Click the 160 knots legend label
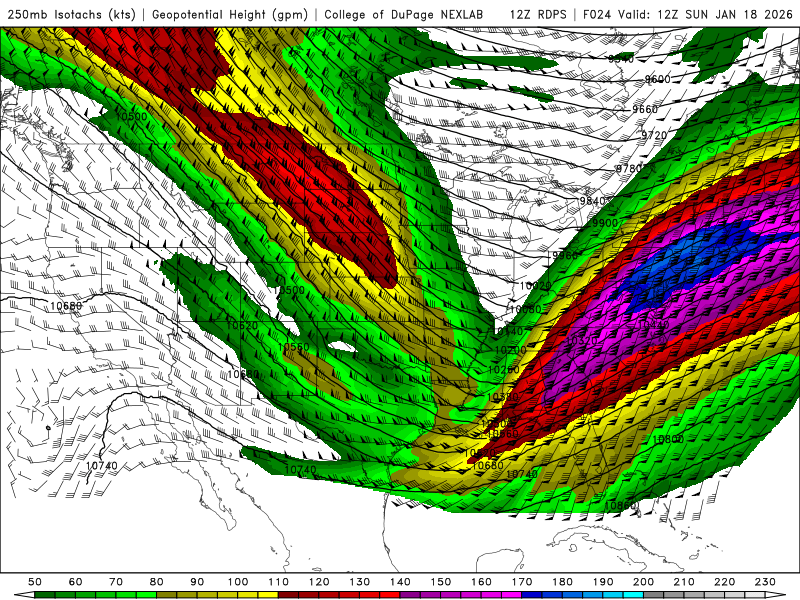The image size is (800, 600). click(481, 582)
